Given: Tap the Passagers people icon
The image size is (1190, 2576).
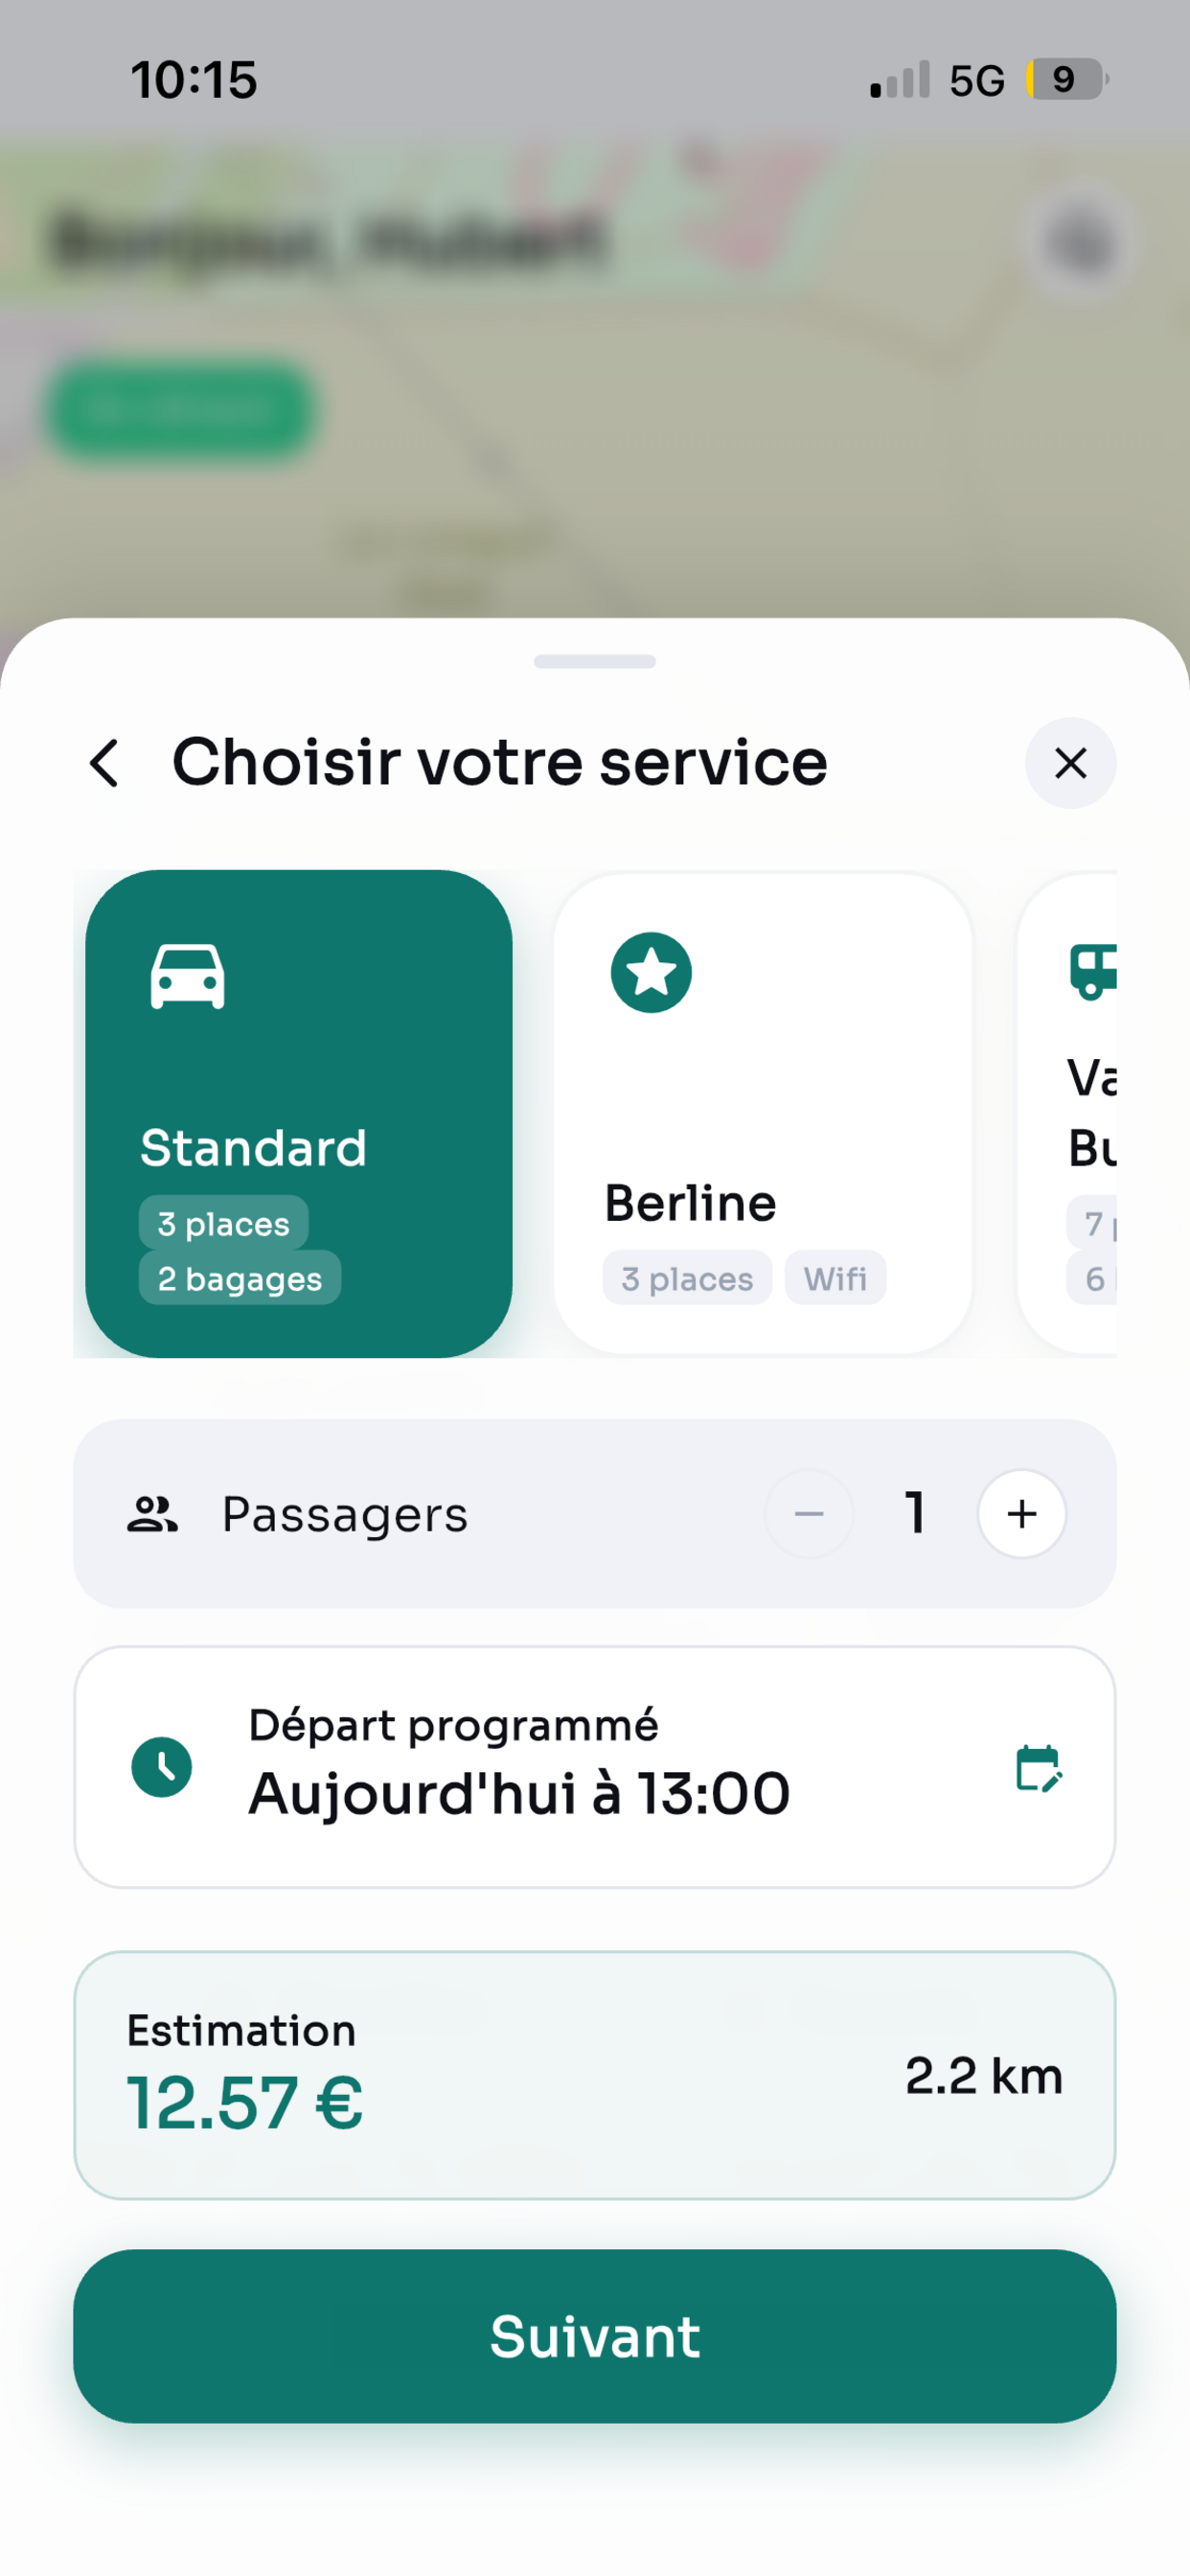Looking at the screenshot, I should [152, 1514].
